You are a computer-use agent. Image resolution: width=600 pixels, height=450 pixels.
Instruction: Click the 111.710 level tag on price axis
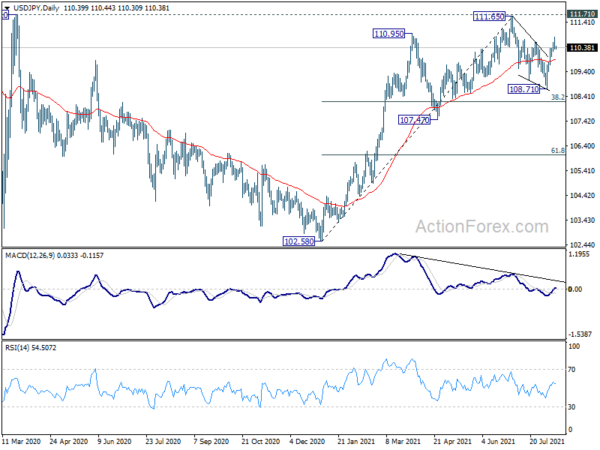click(x=582, y=14)
